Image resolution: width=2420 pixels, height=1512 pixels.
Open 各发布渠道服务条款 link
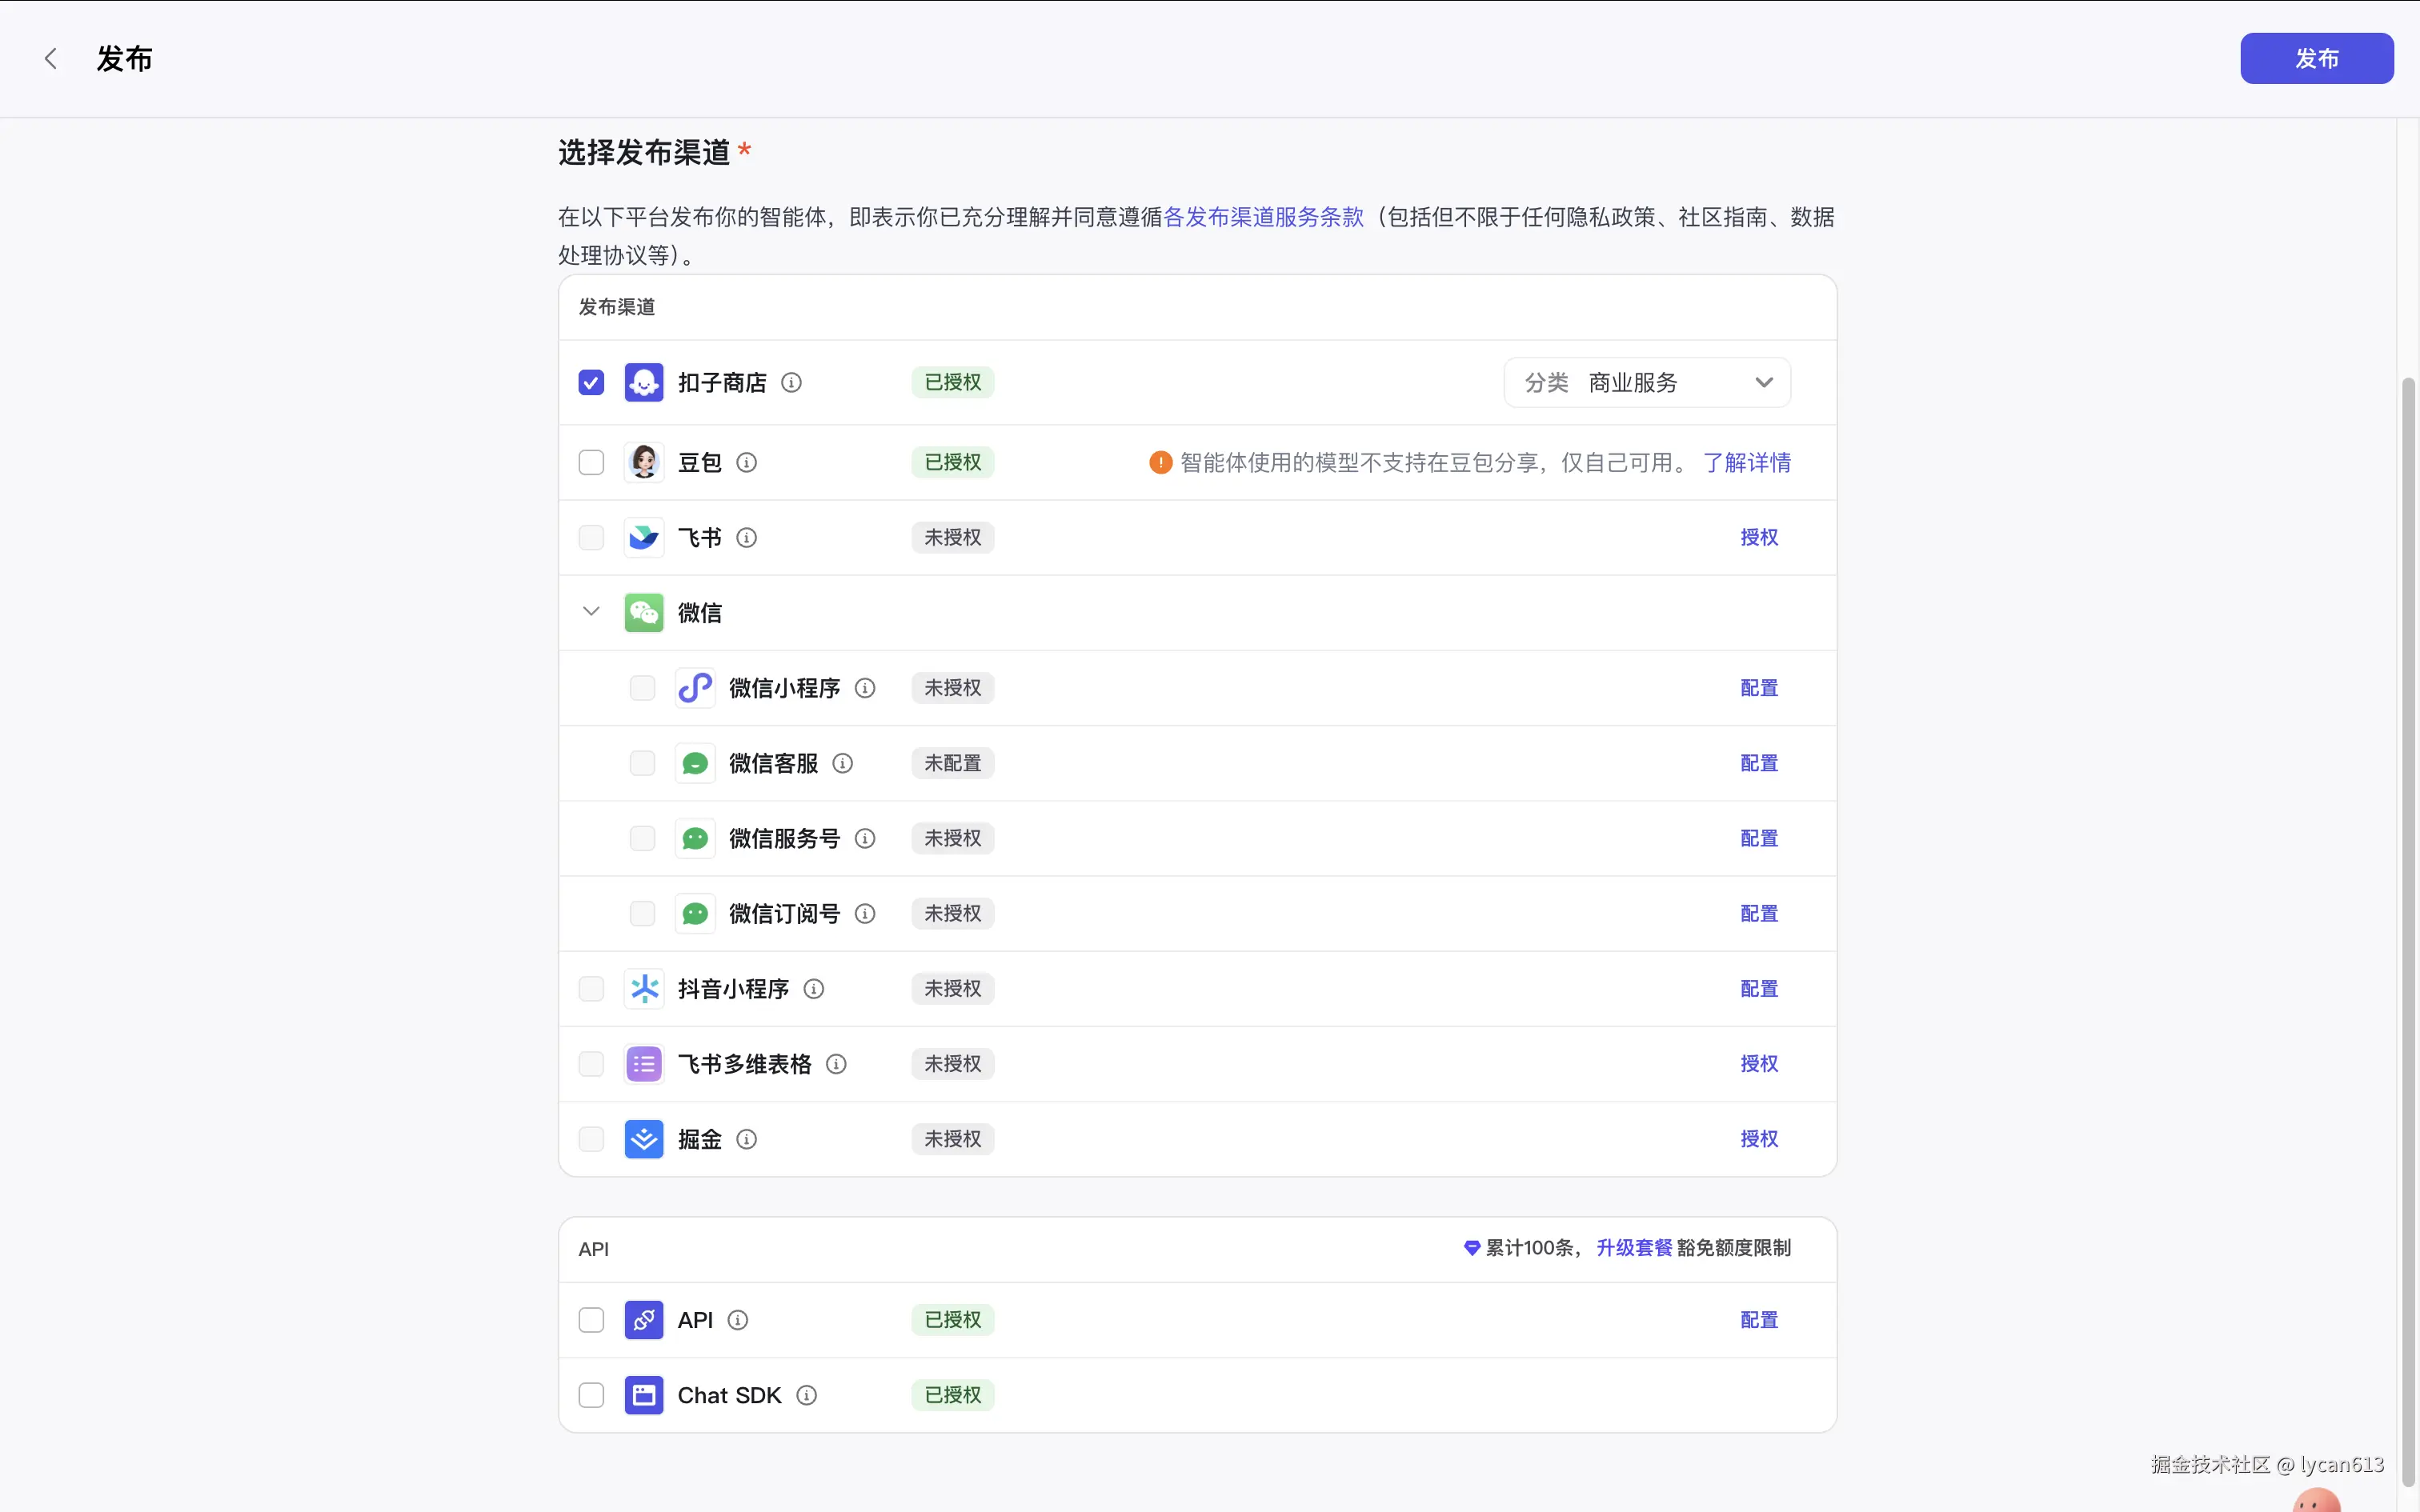click(x=1263, y=217)
